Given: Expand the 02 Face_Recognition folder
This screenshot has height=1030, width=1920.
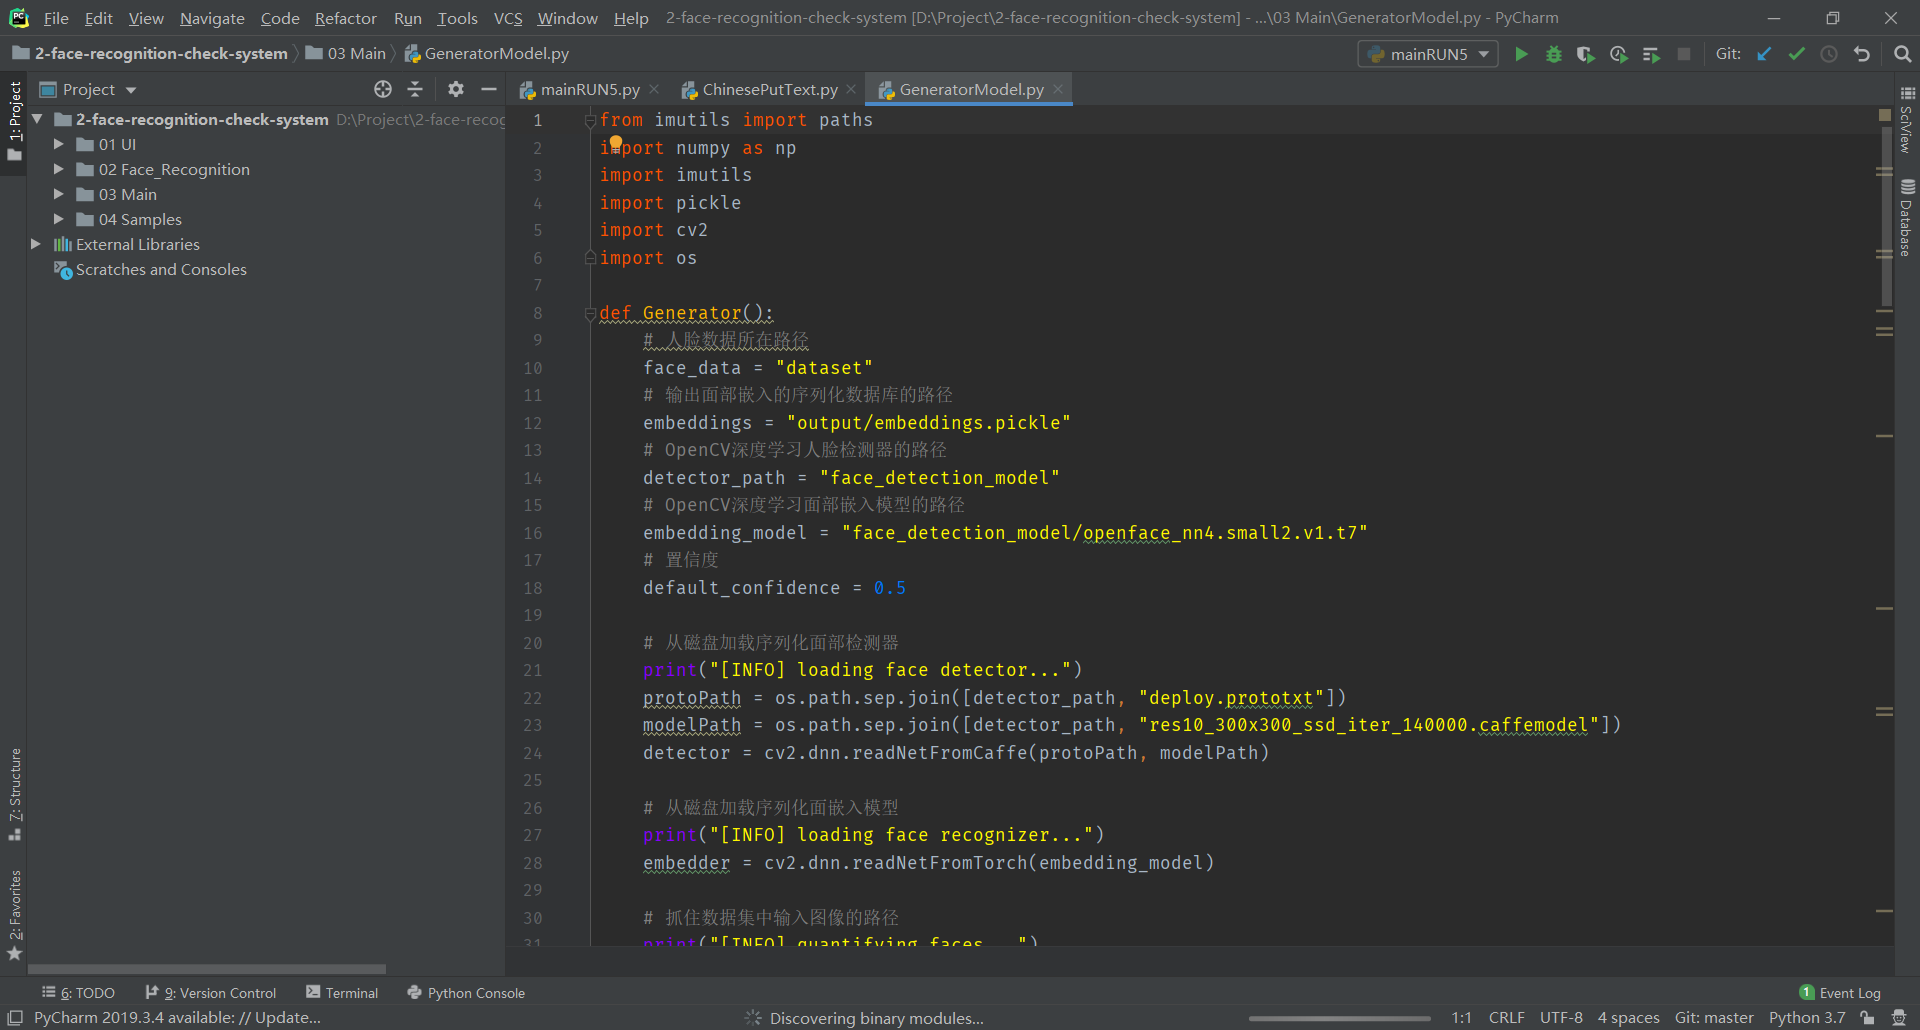Looking at the screenshot, I should point(59,169).
